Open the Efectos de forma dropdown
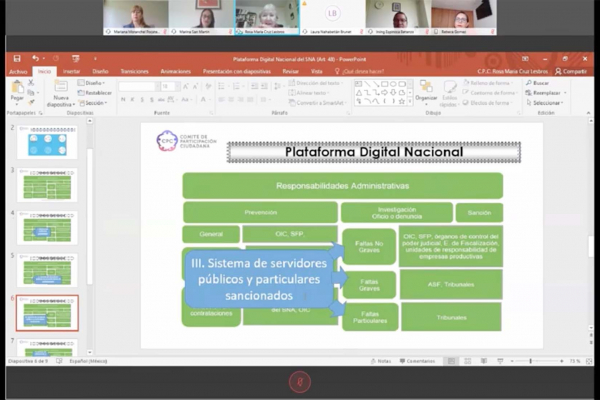The width and height of the screenshot is (600, 400). click(x=488, y=103)
